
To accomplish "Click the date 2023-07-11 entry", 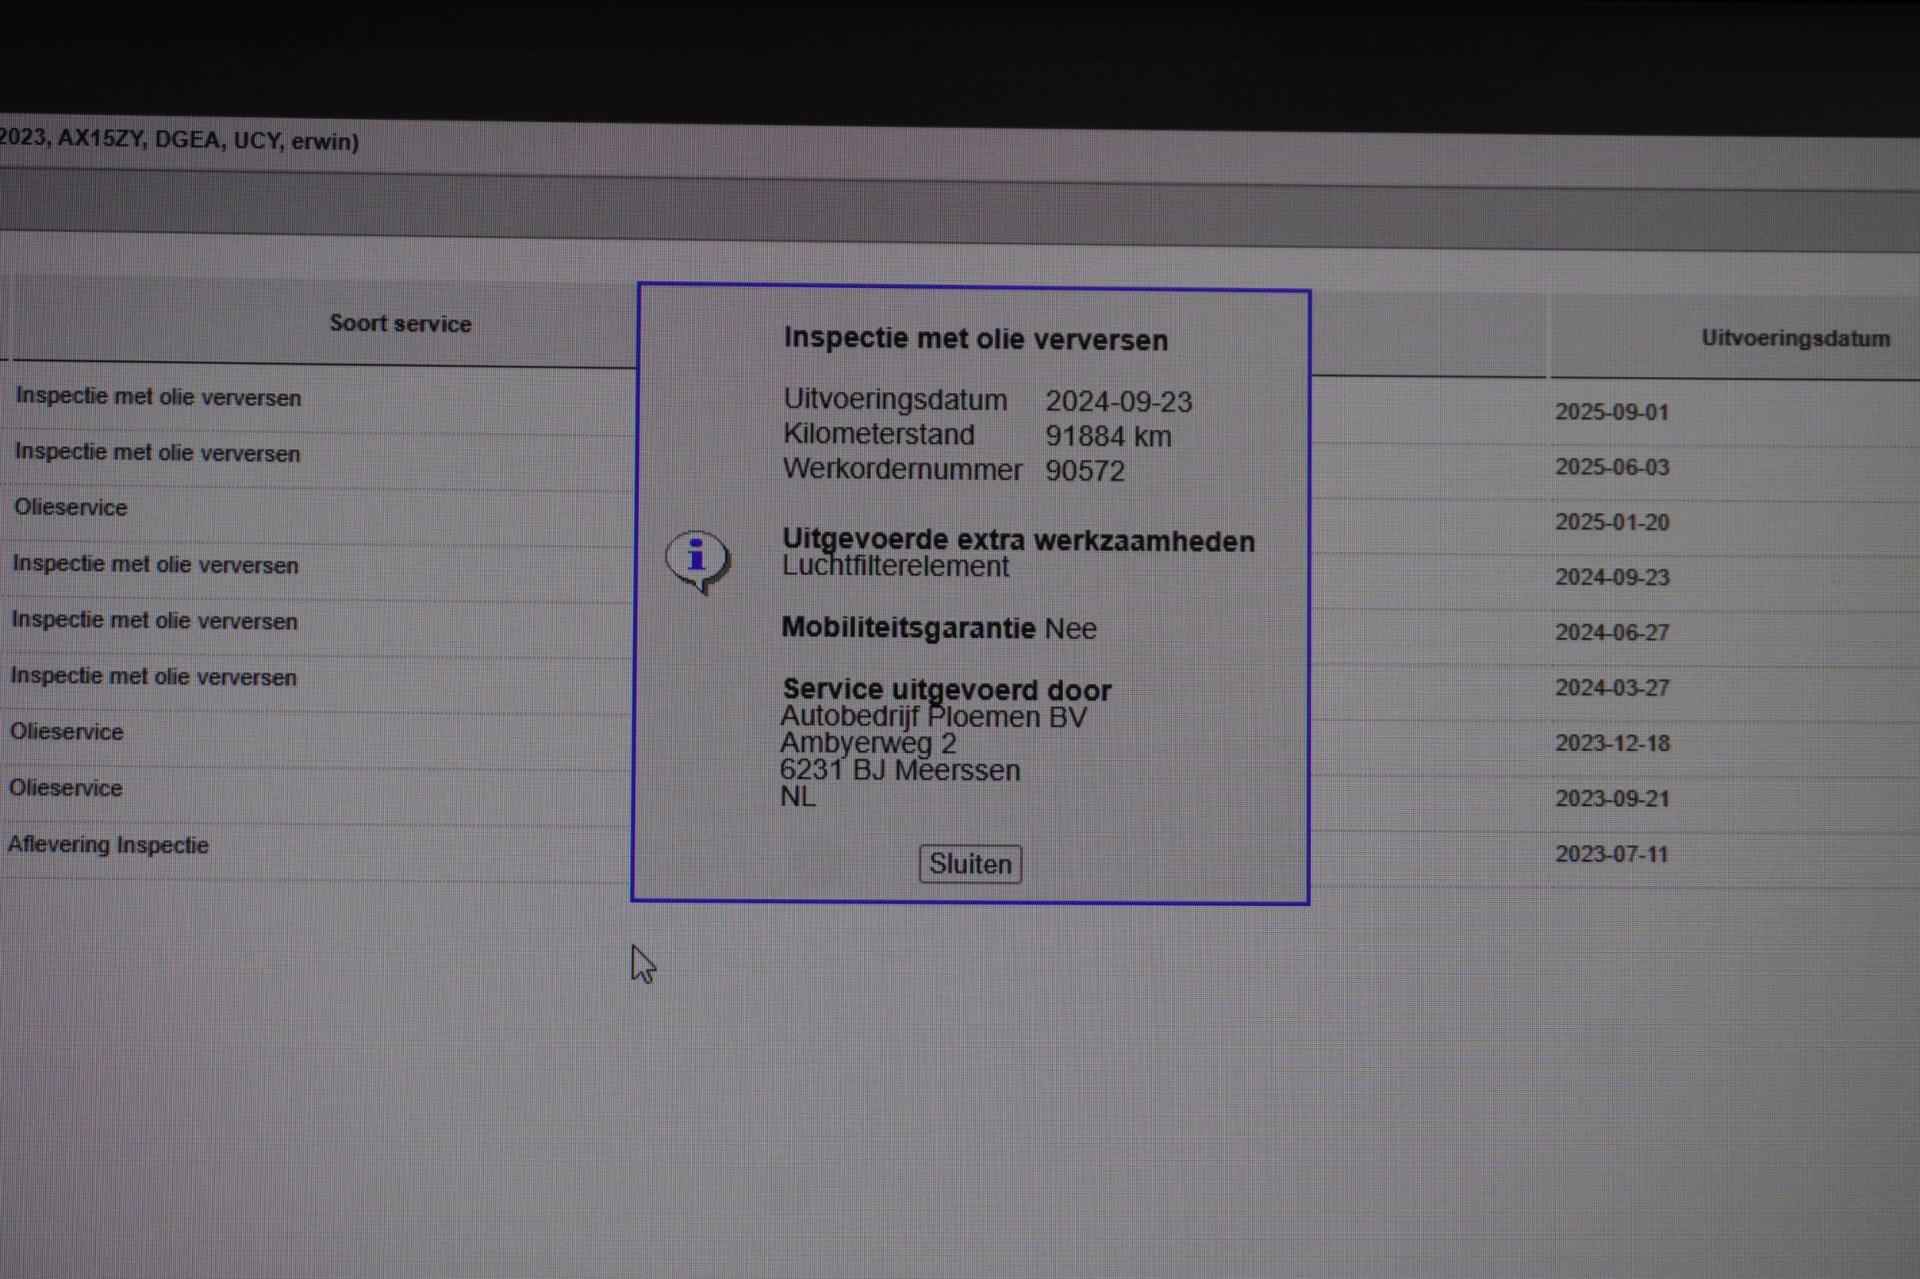I will [x=1611, y=854].
